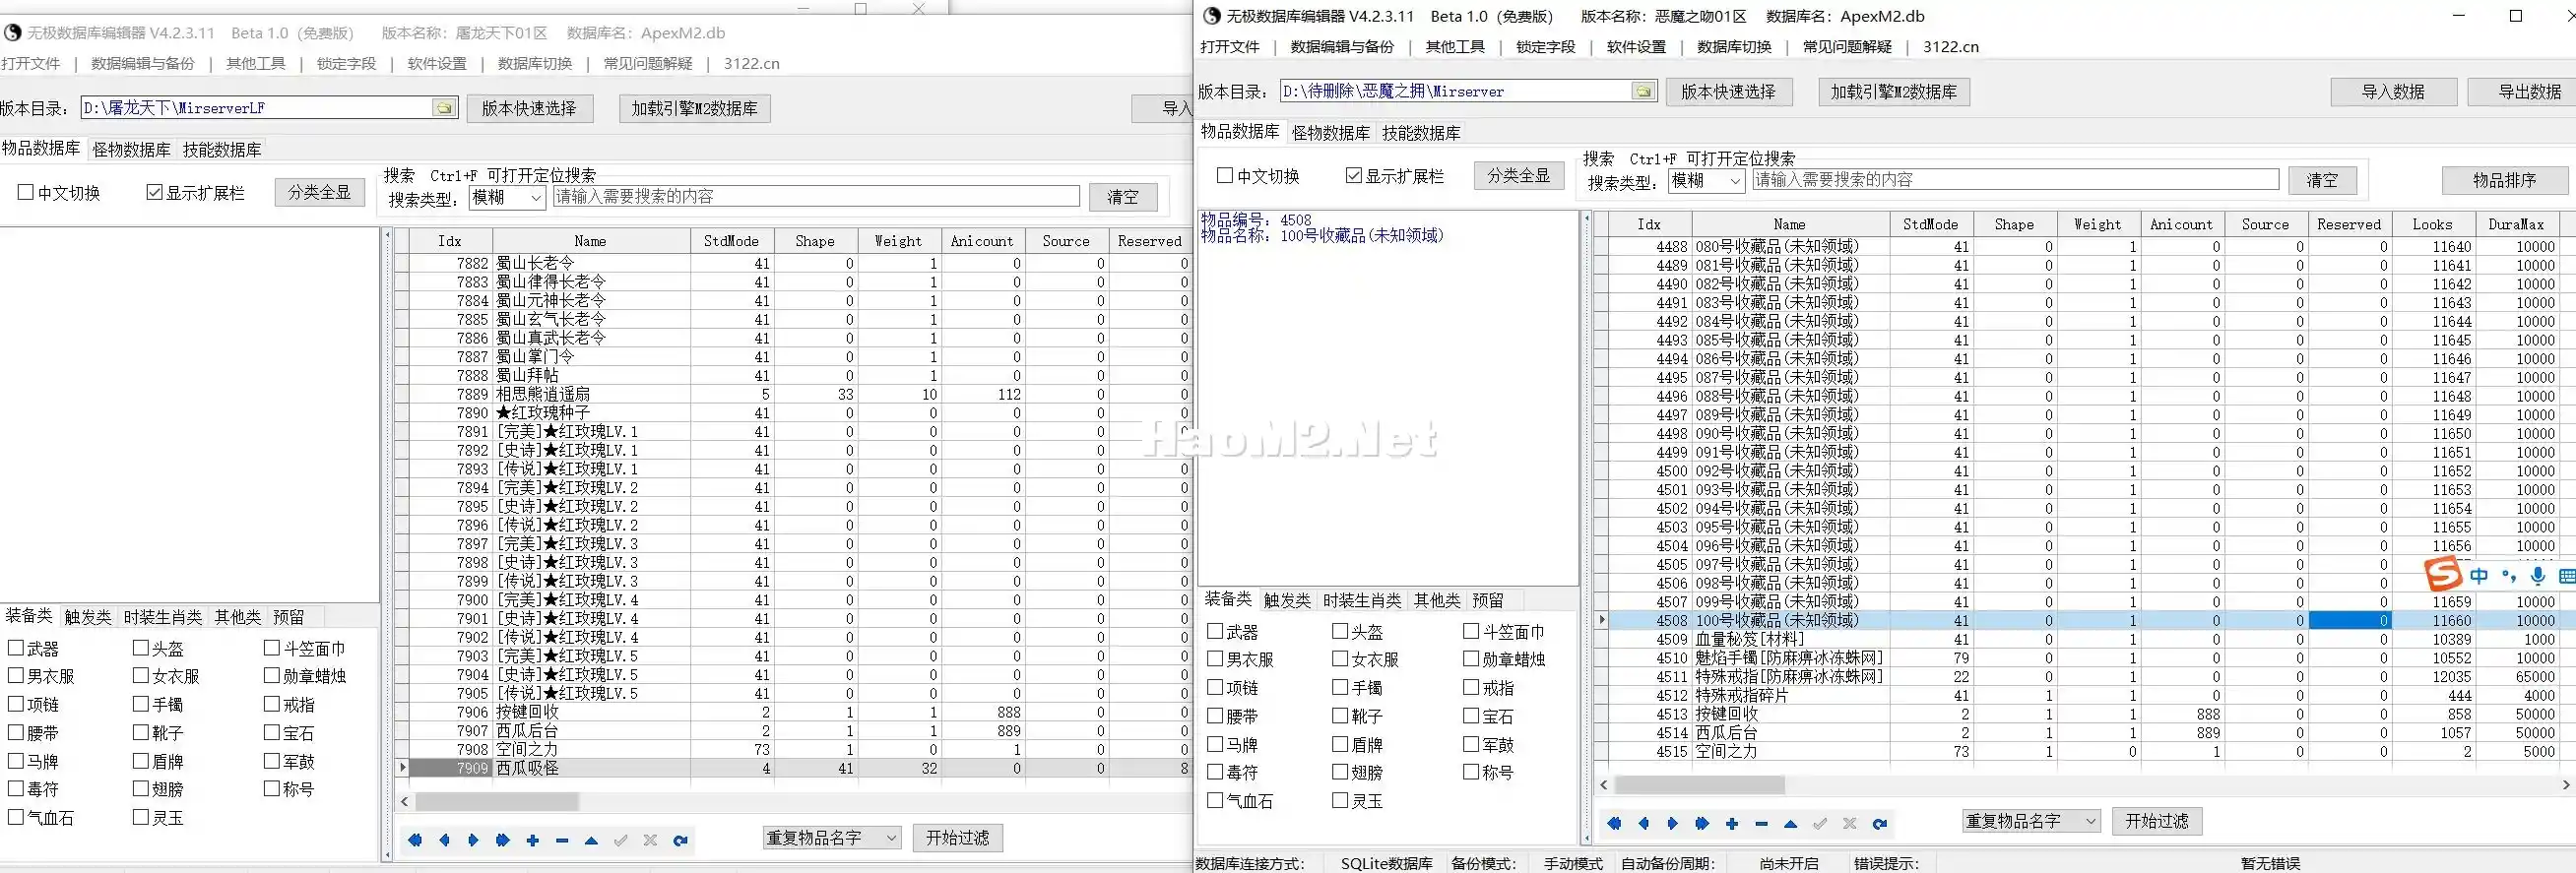Check the 武器 box in the left window
Viewport: 2576px width, 873px height.
coord(15,648)
